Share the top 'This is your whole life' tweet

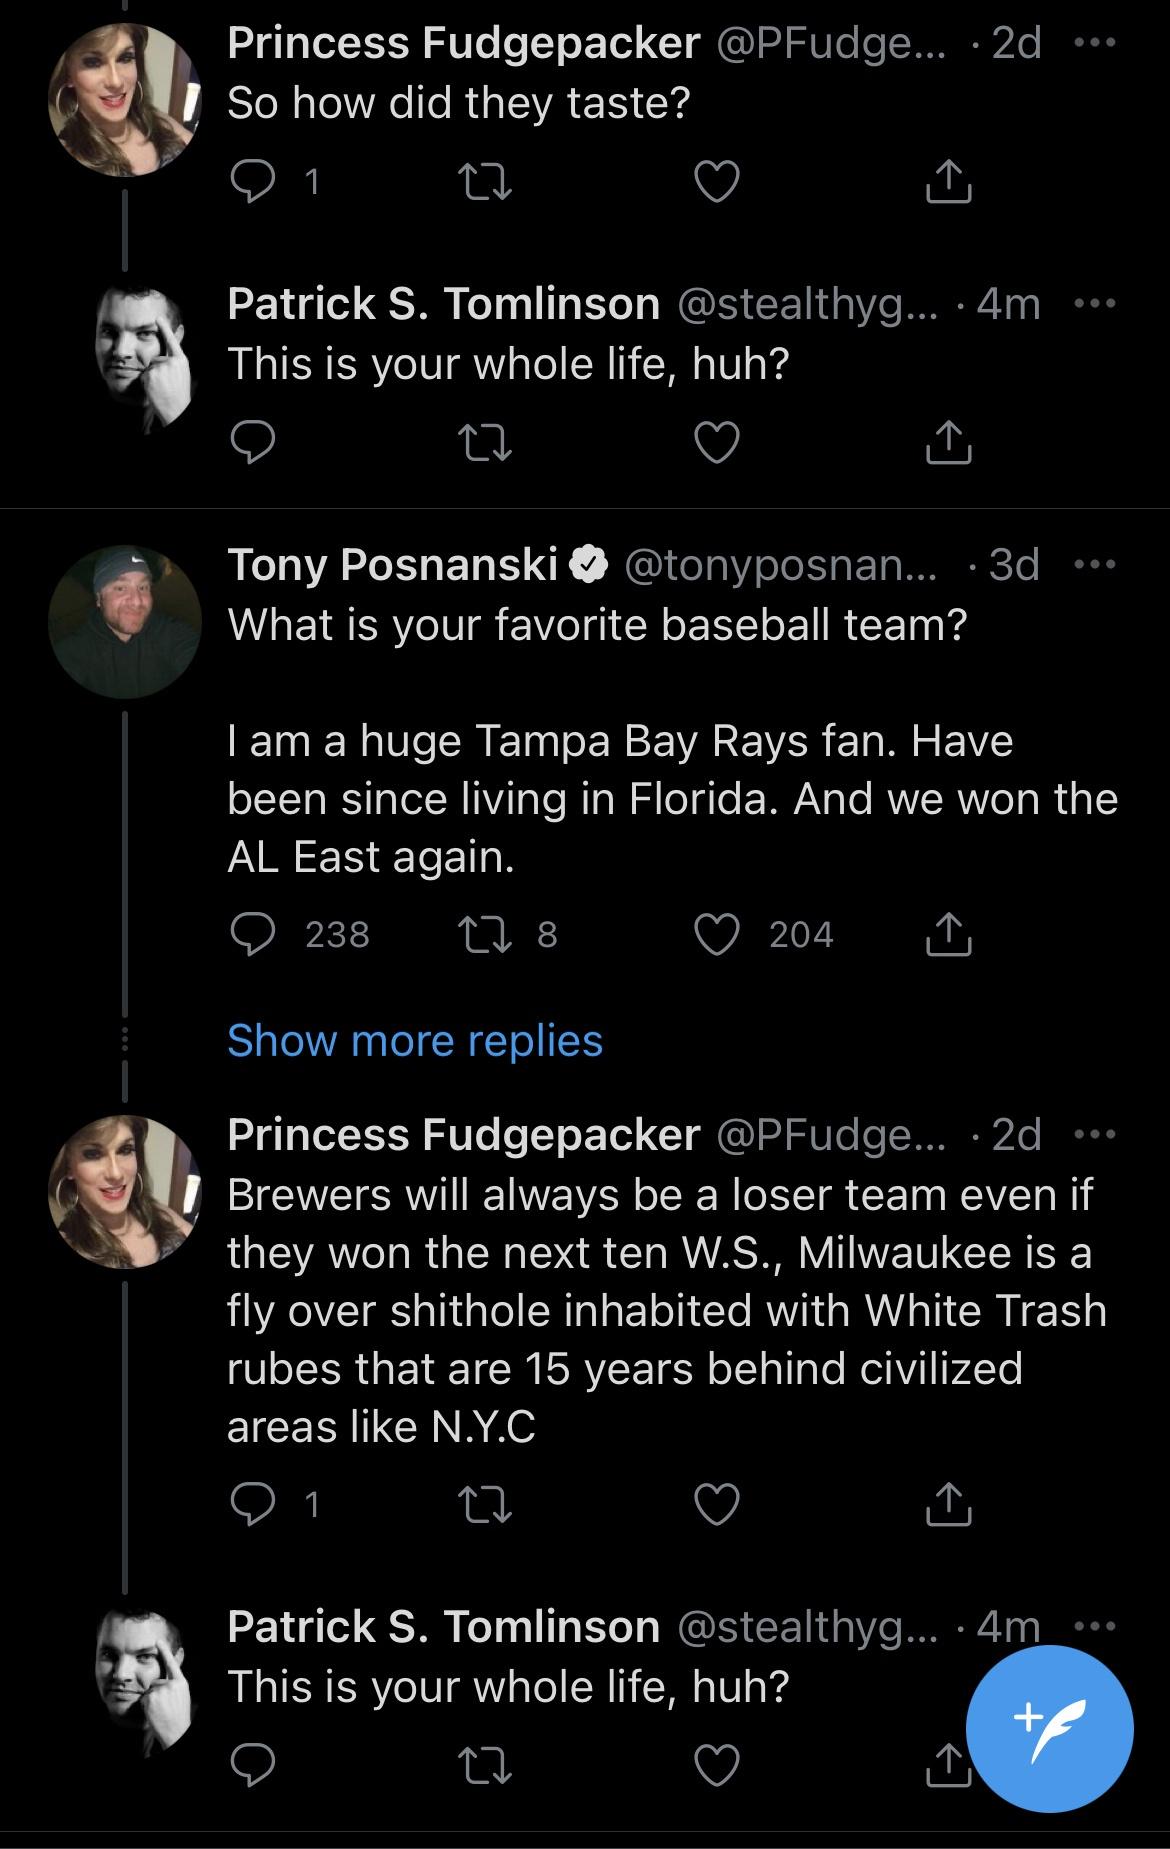(947, 442)
